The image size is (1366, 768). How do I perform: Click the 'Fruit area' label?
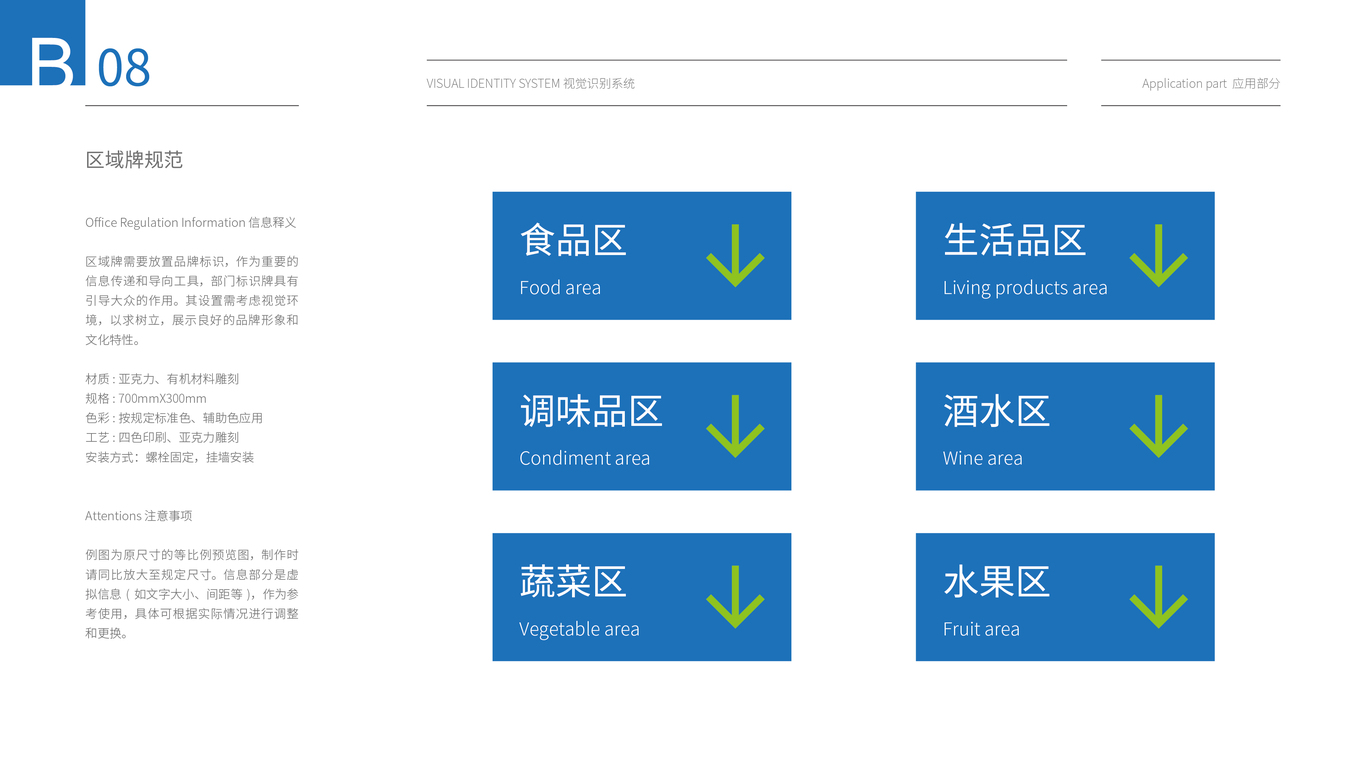coord(981,629)
